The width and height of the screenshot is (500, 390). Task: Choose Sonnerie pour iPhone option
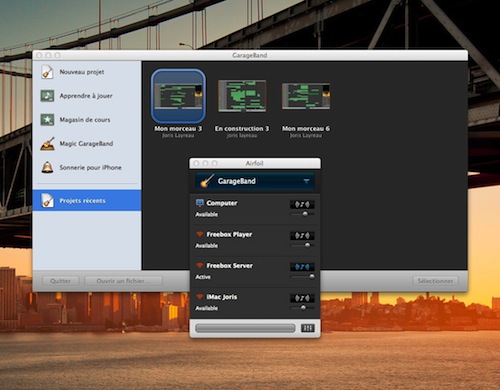tap(87, 167)
